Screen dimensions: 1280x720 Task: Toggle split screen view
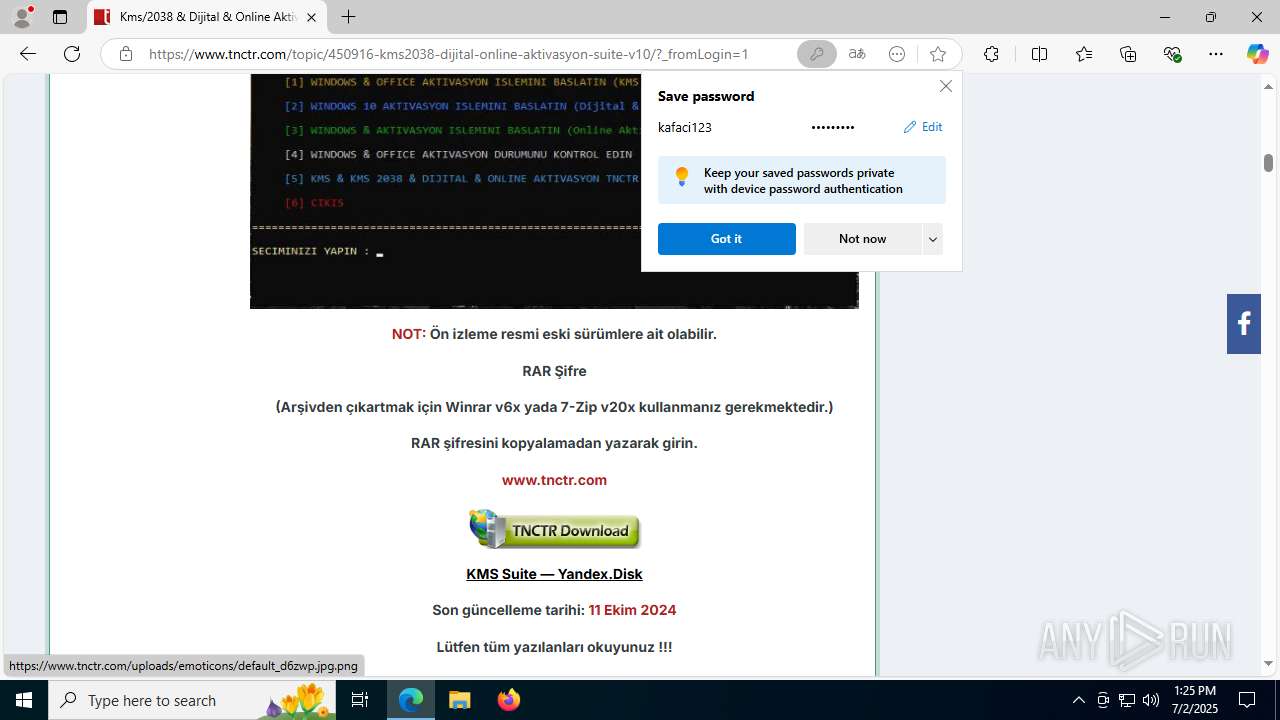(1039, 54)
